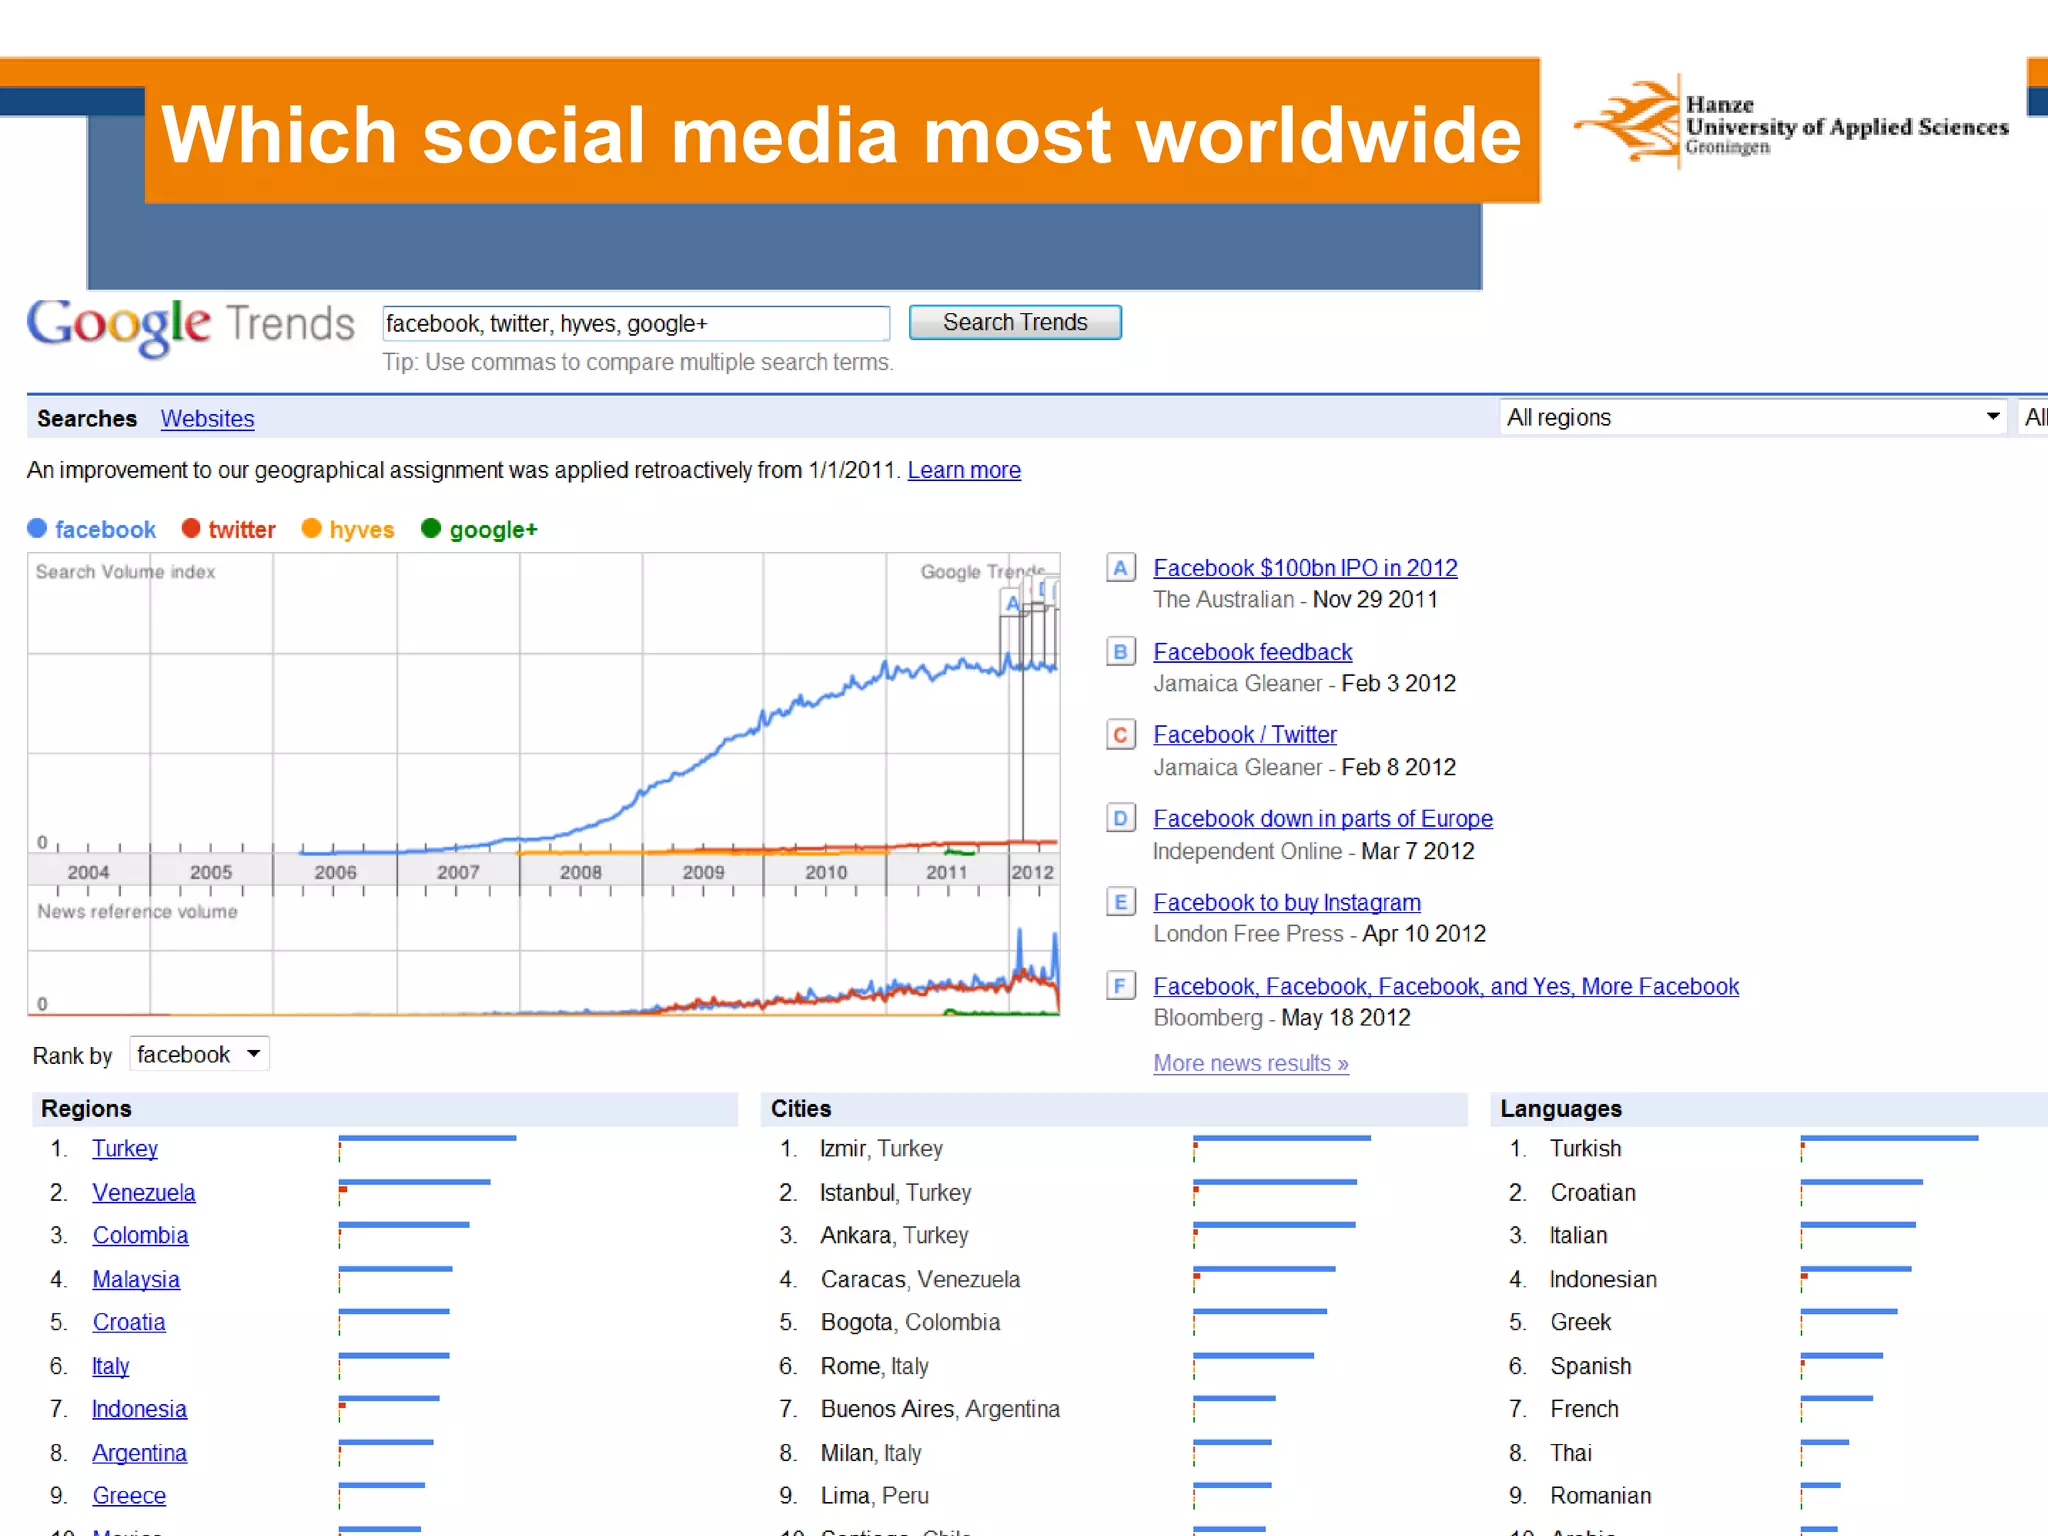Screen dimensions: 2048x1536
Task: Open Facebook to buy Instagram article
Action: coord(1287,902)
